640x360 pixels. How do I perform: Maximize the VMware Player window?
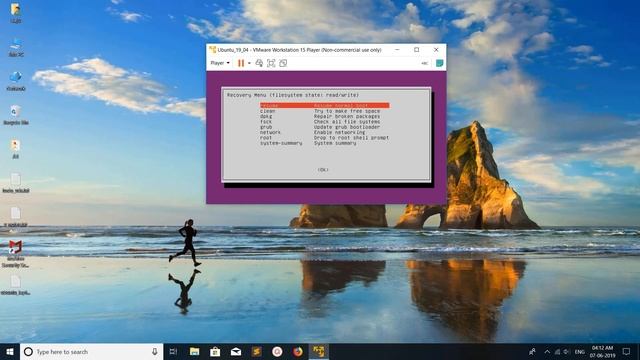click(416, 50)
